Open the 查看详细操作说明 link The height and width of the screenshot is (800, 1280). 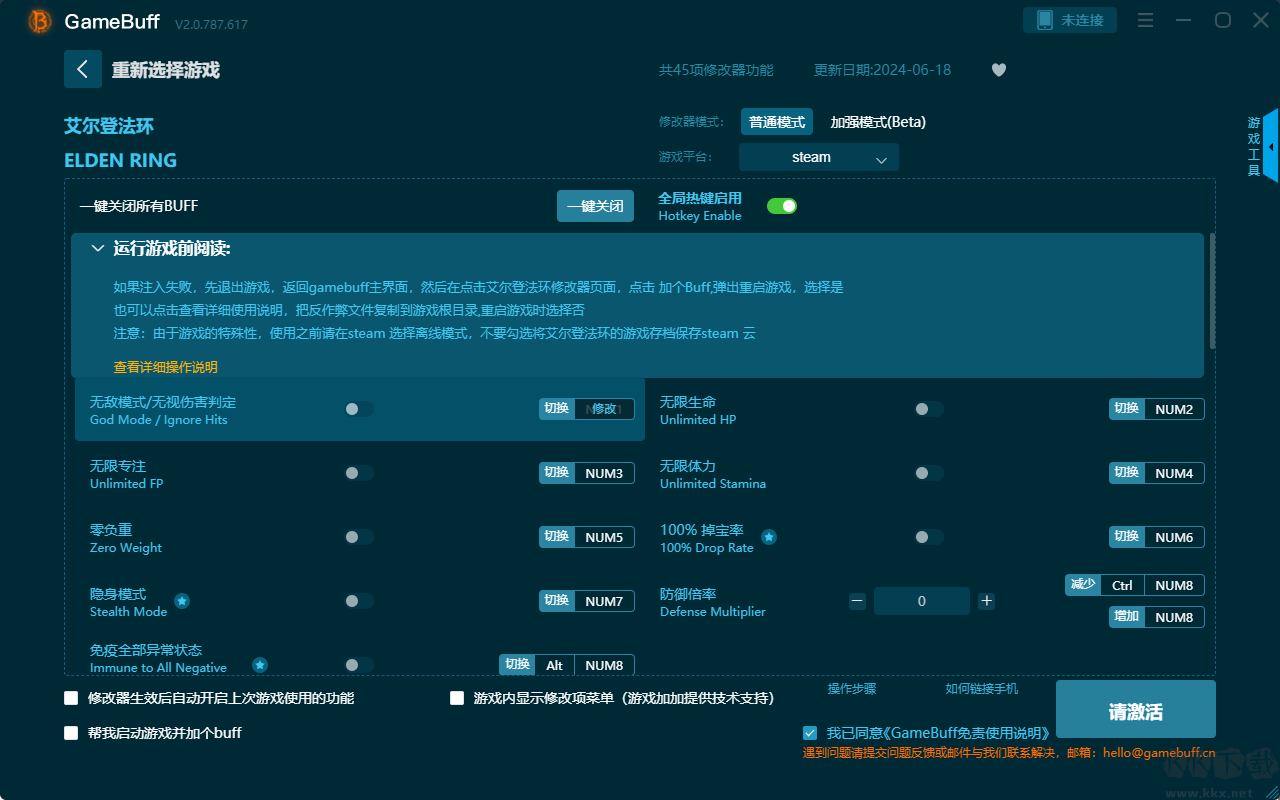pos(165,367)
